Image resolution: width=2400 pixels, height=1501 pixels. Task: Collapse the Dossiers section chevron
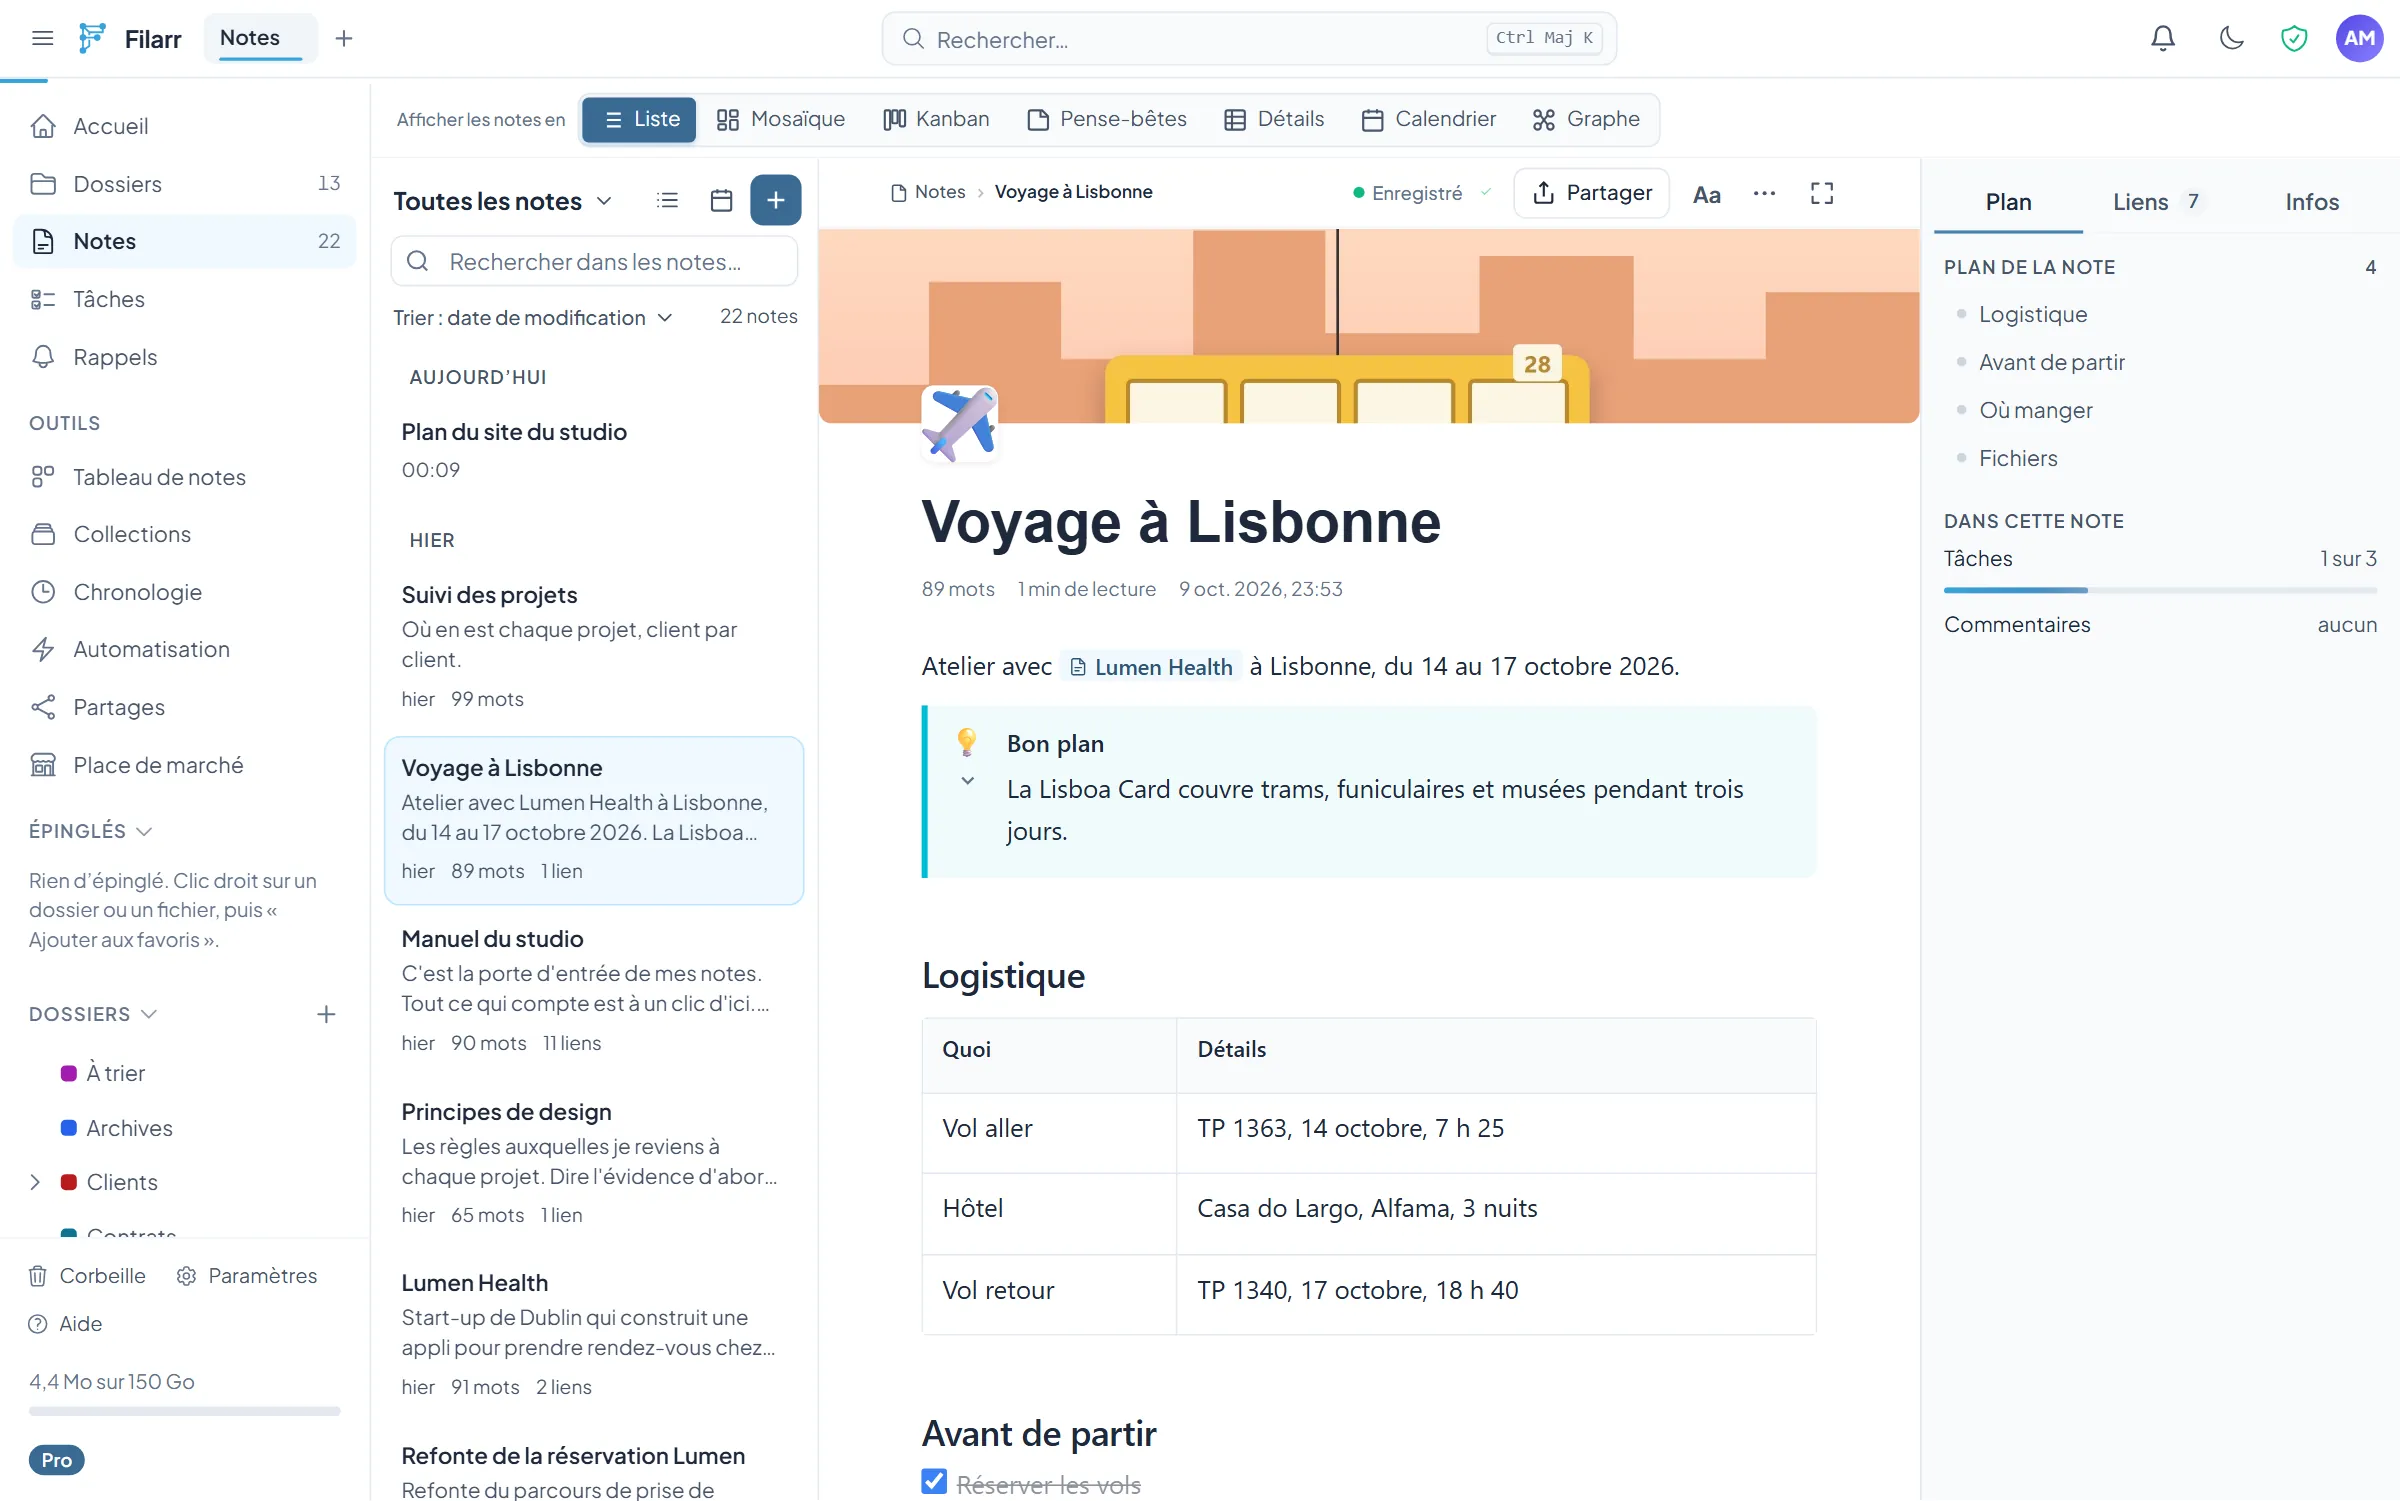[149, 1014]
